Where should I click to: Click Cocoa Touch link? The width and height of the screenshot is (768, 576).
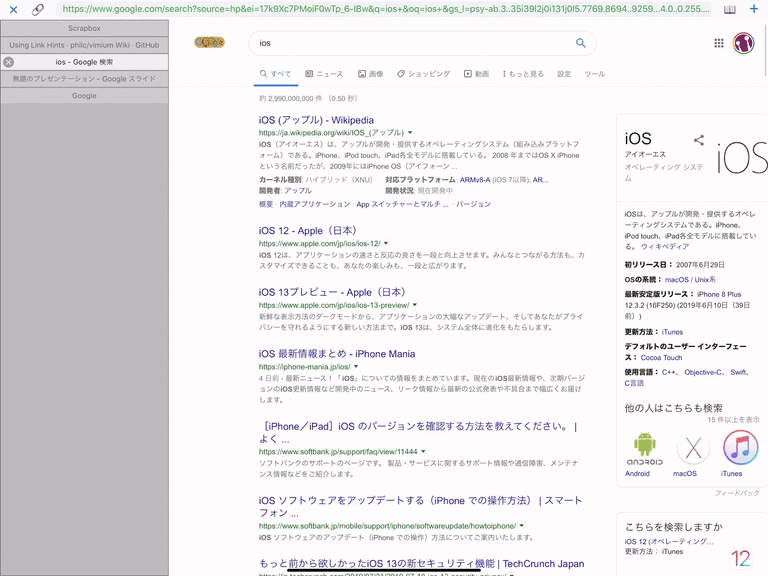661,358
